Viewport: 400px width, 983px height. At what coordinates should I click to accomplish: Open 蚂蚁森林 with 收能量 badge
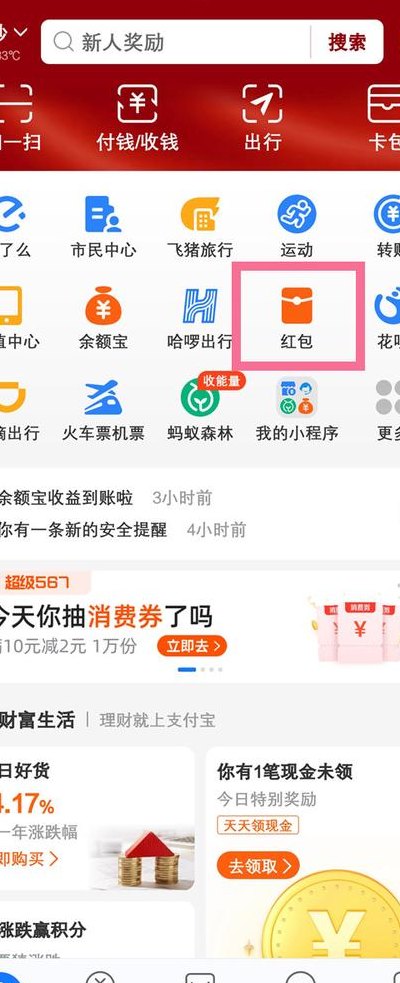(200, 409)
